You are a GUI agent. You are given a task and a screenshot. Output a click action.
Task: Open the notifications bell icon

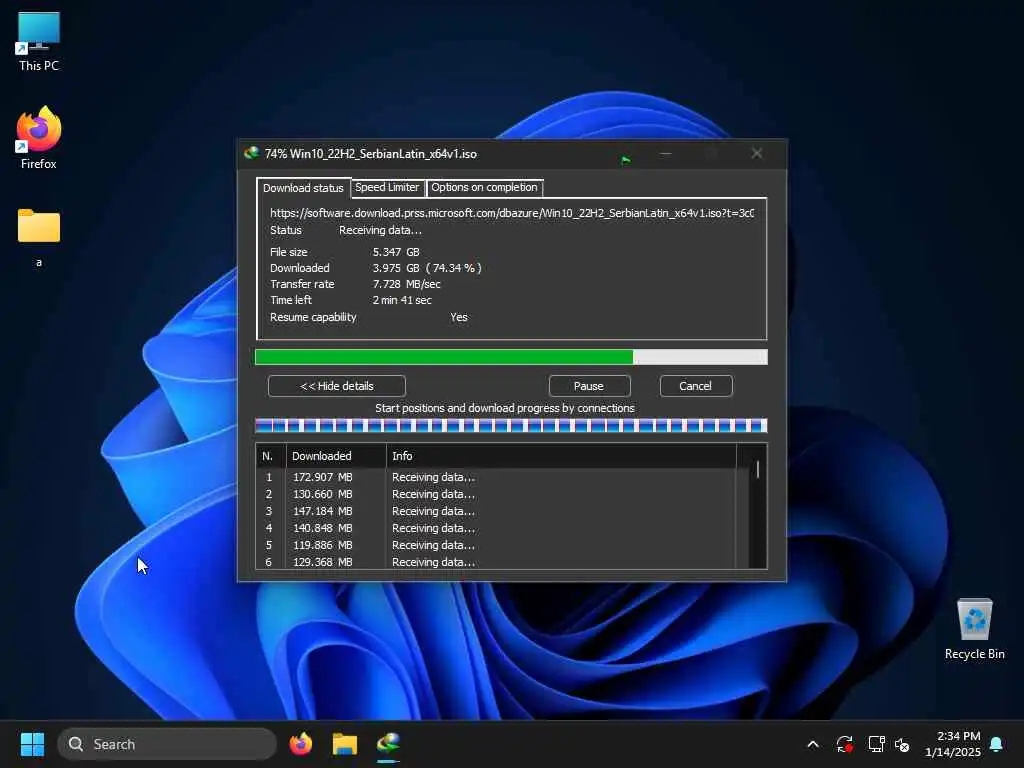tap(997, 744)
